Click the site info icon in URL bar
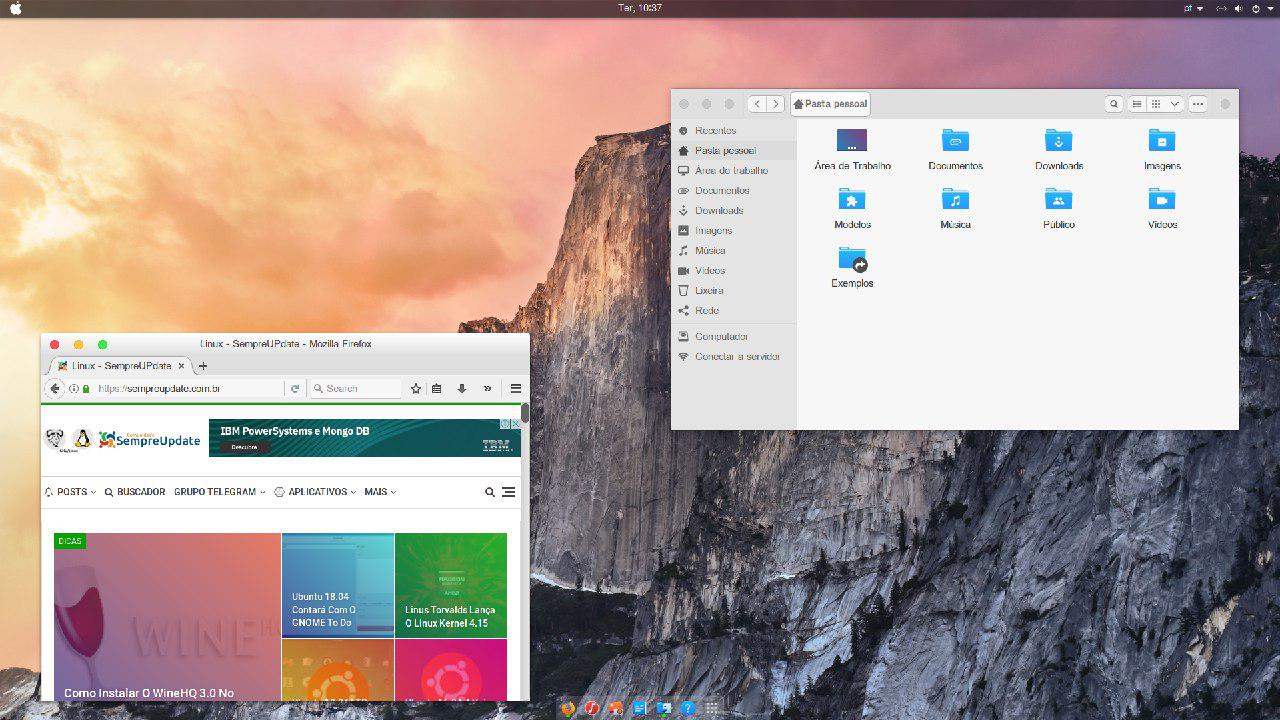The image size is (1280, 720). [x=74, y=388]
